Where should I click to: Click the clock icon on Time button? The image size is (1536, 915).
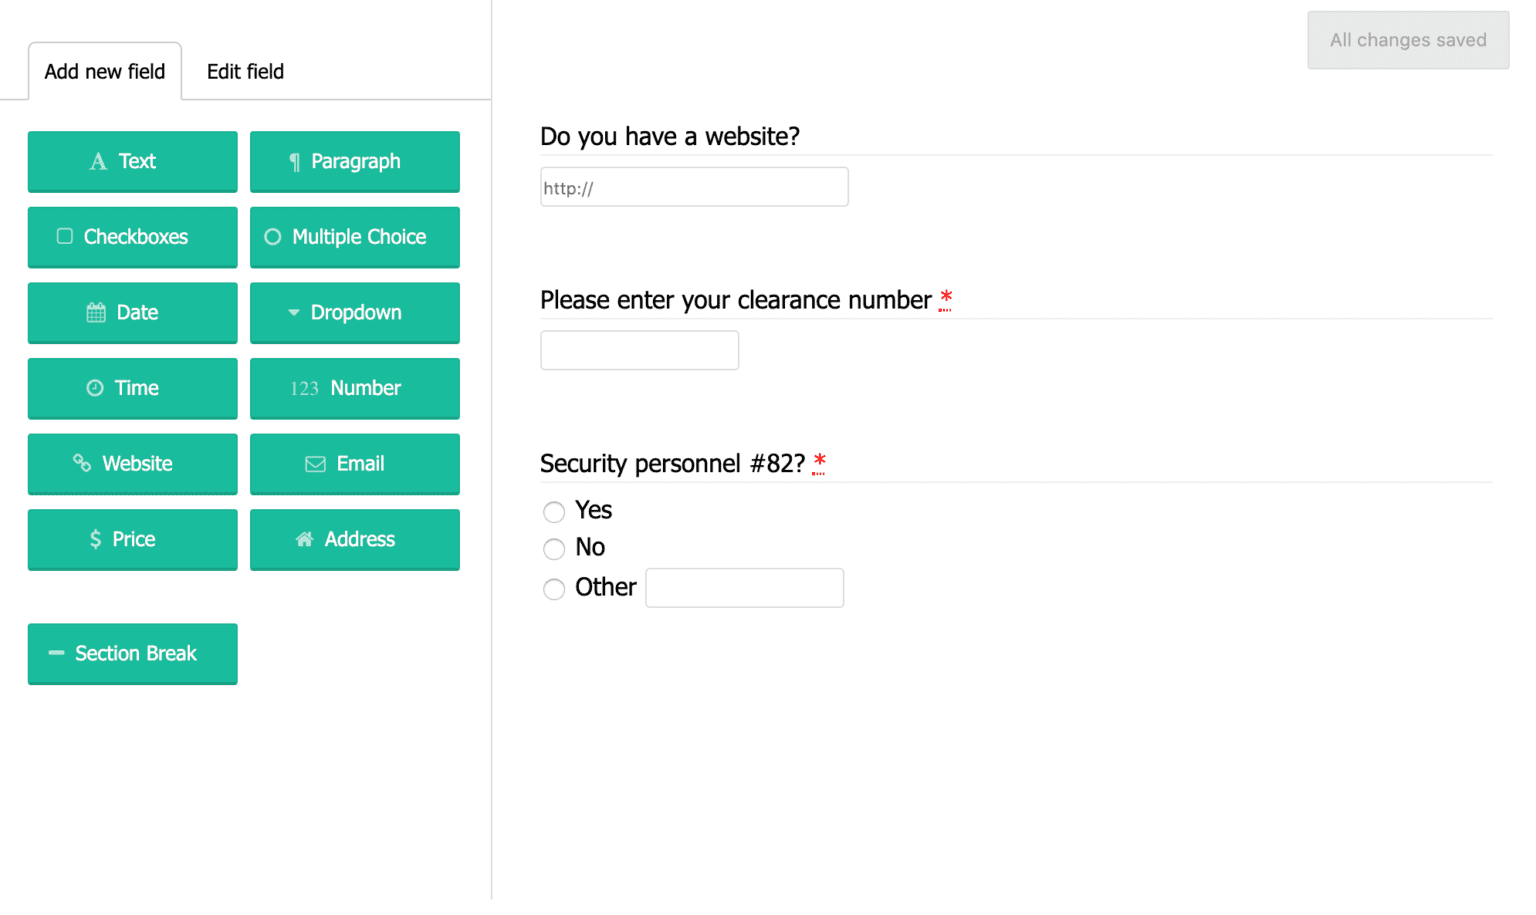(x=94, y=388)
